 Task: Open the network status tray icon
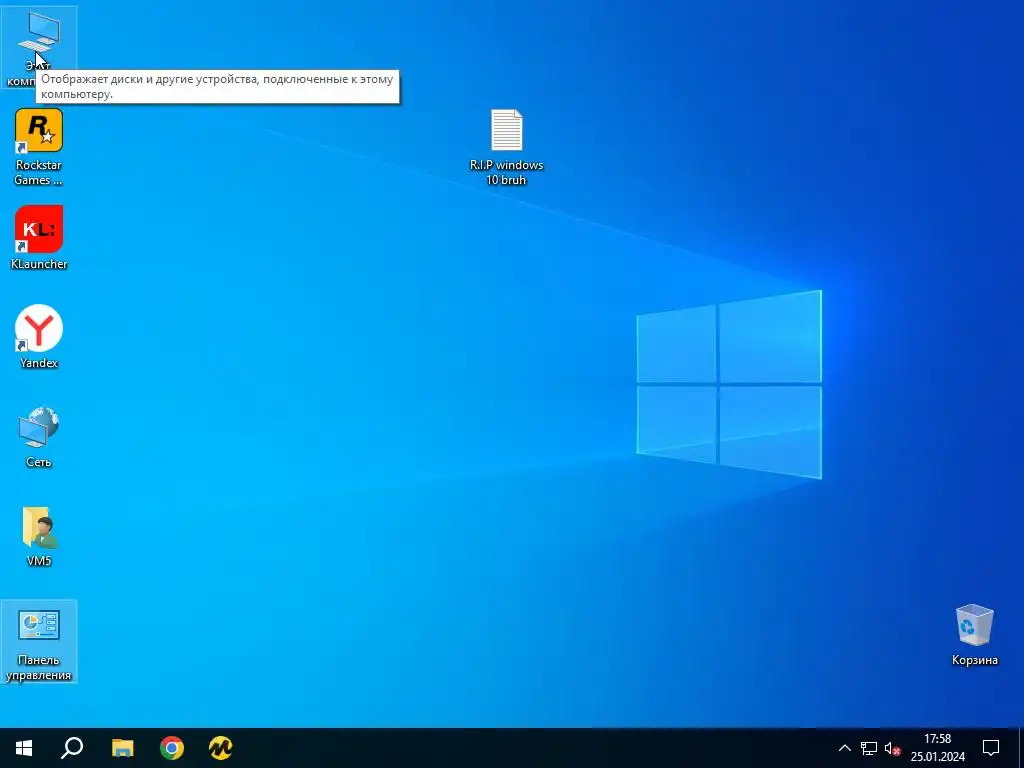[869, 748]
